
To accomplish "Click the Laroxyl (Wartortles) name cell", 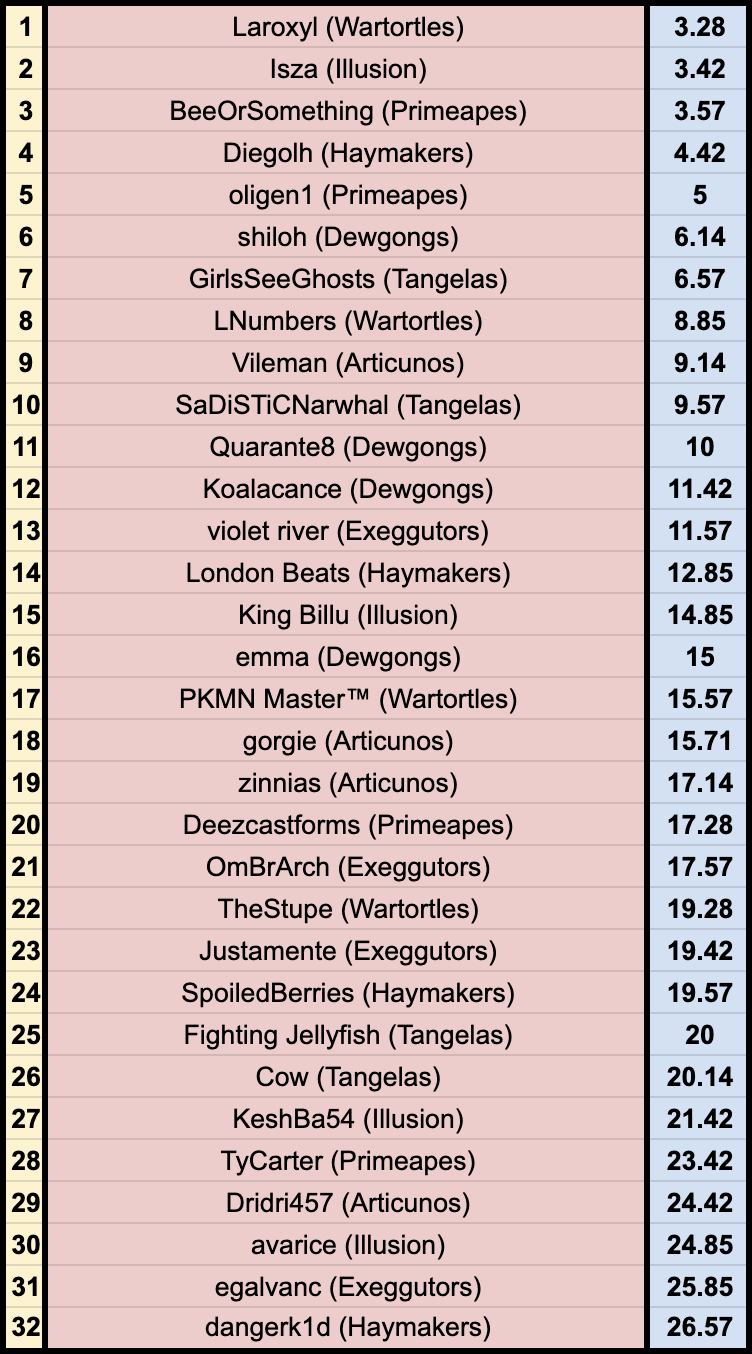I will click(347, 27).
